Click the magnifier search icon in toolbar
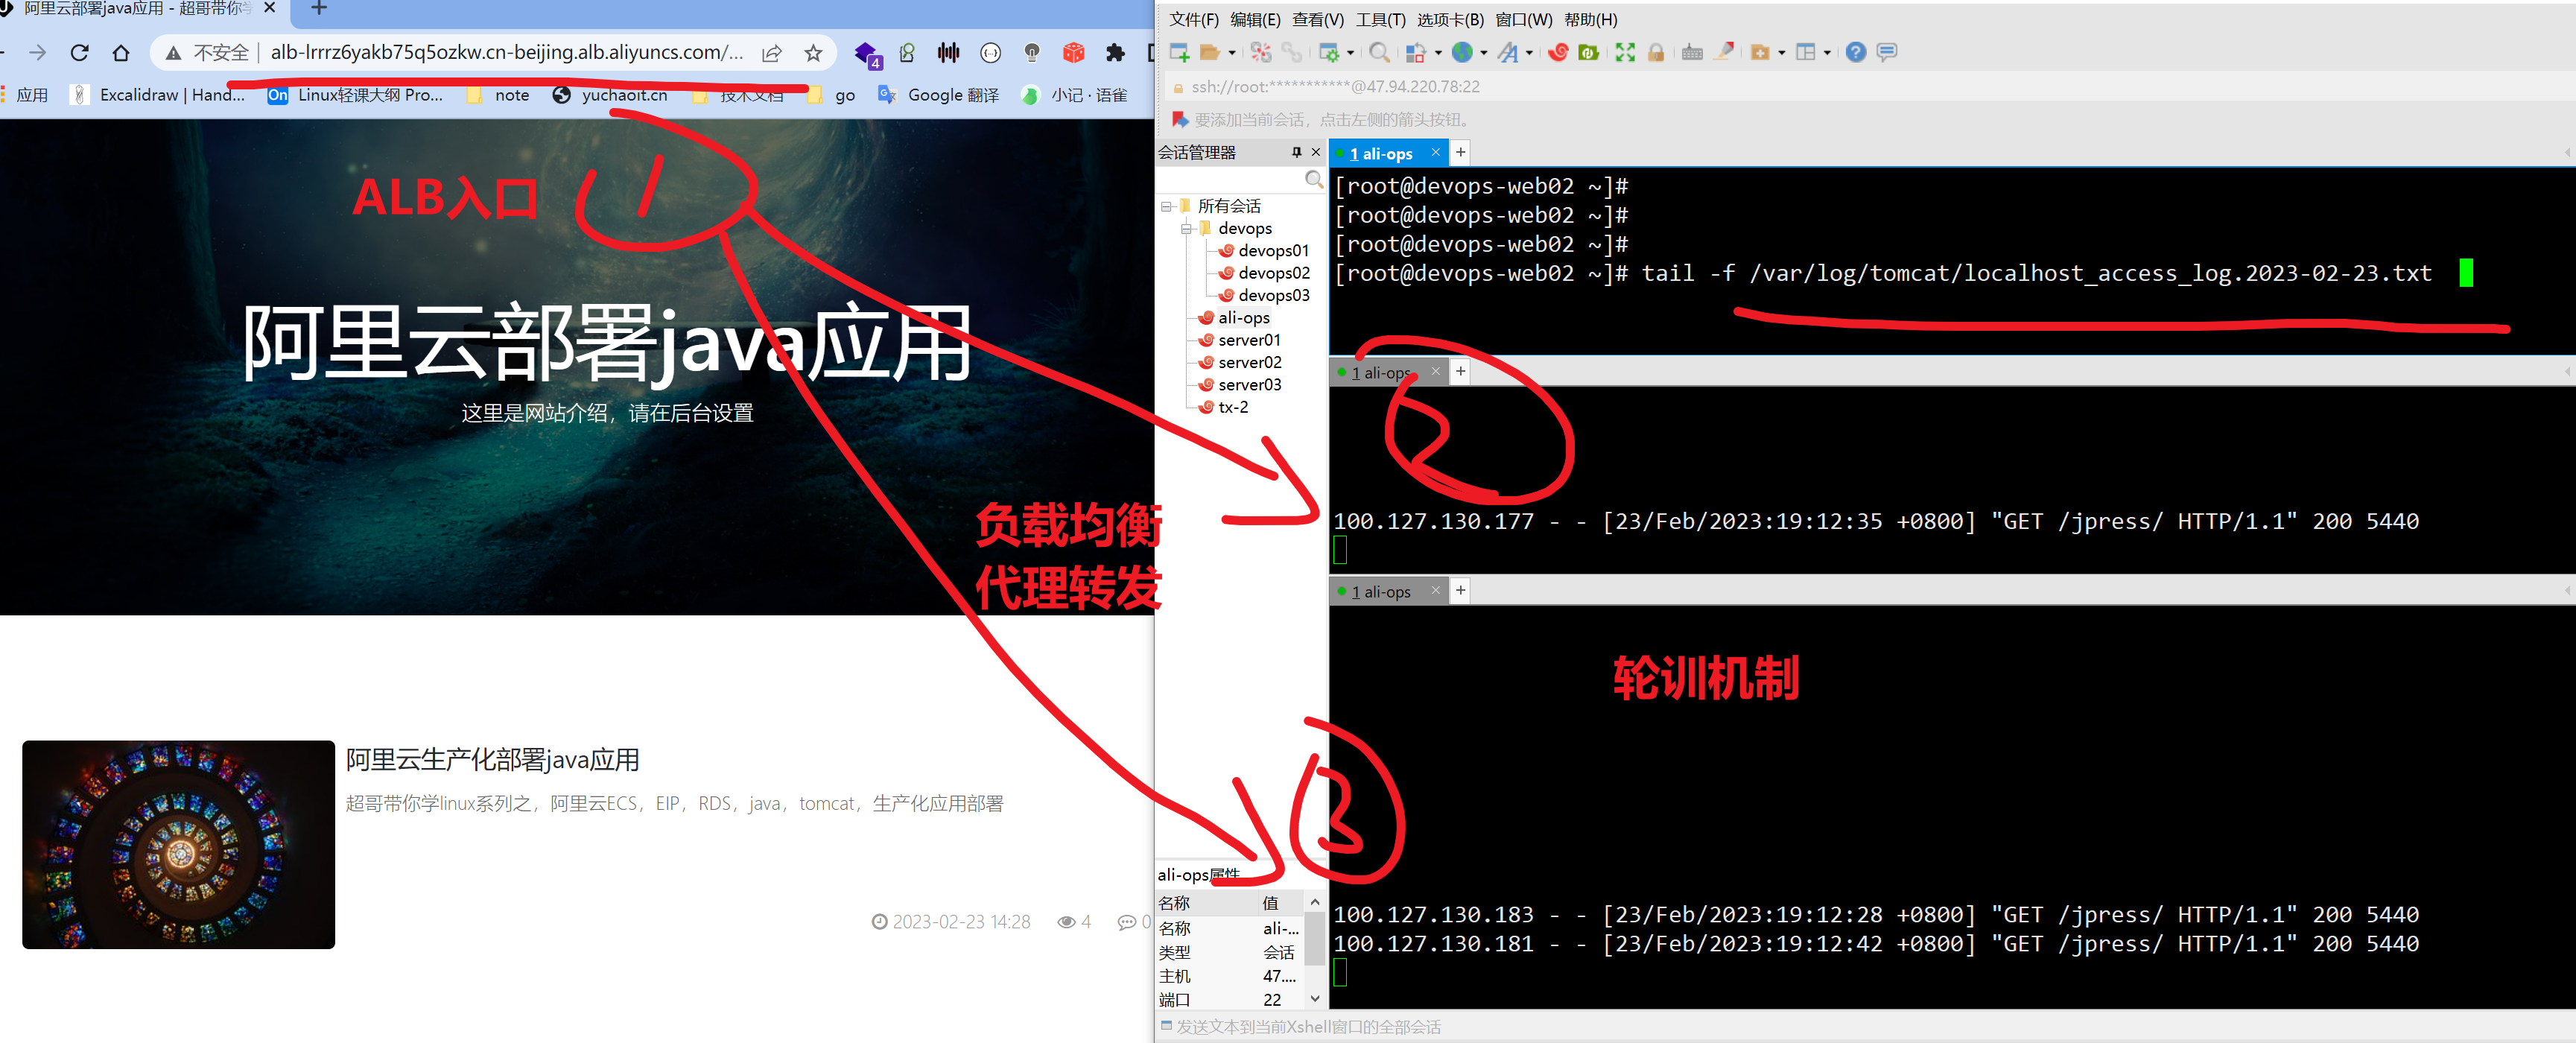 1378,53
